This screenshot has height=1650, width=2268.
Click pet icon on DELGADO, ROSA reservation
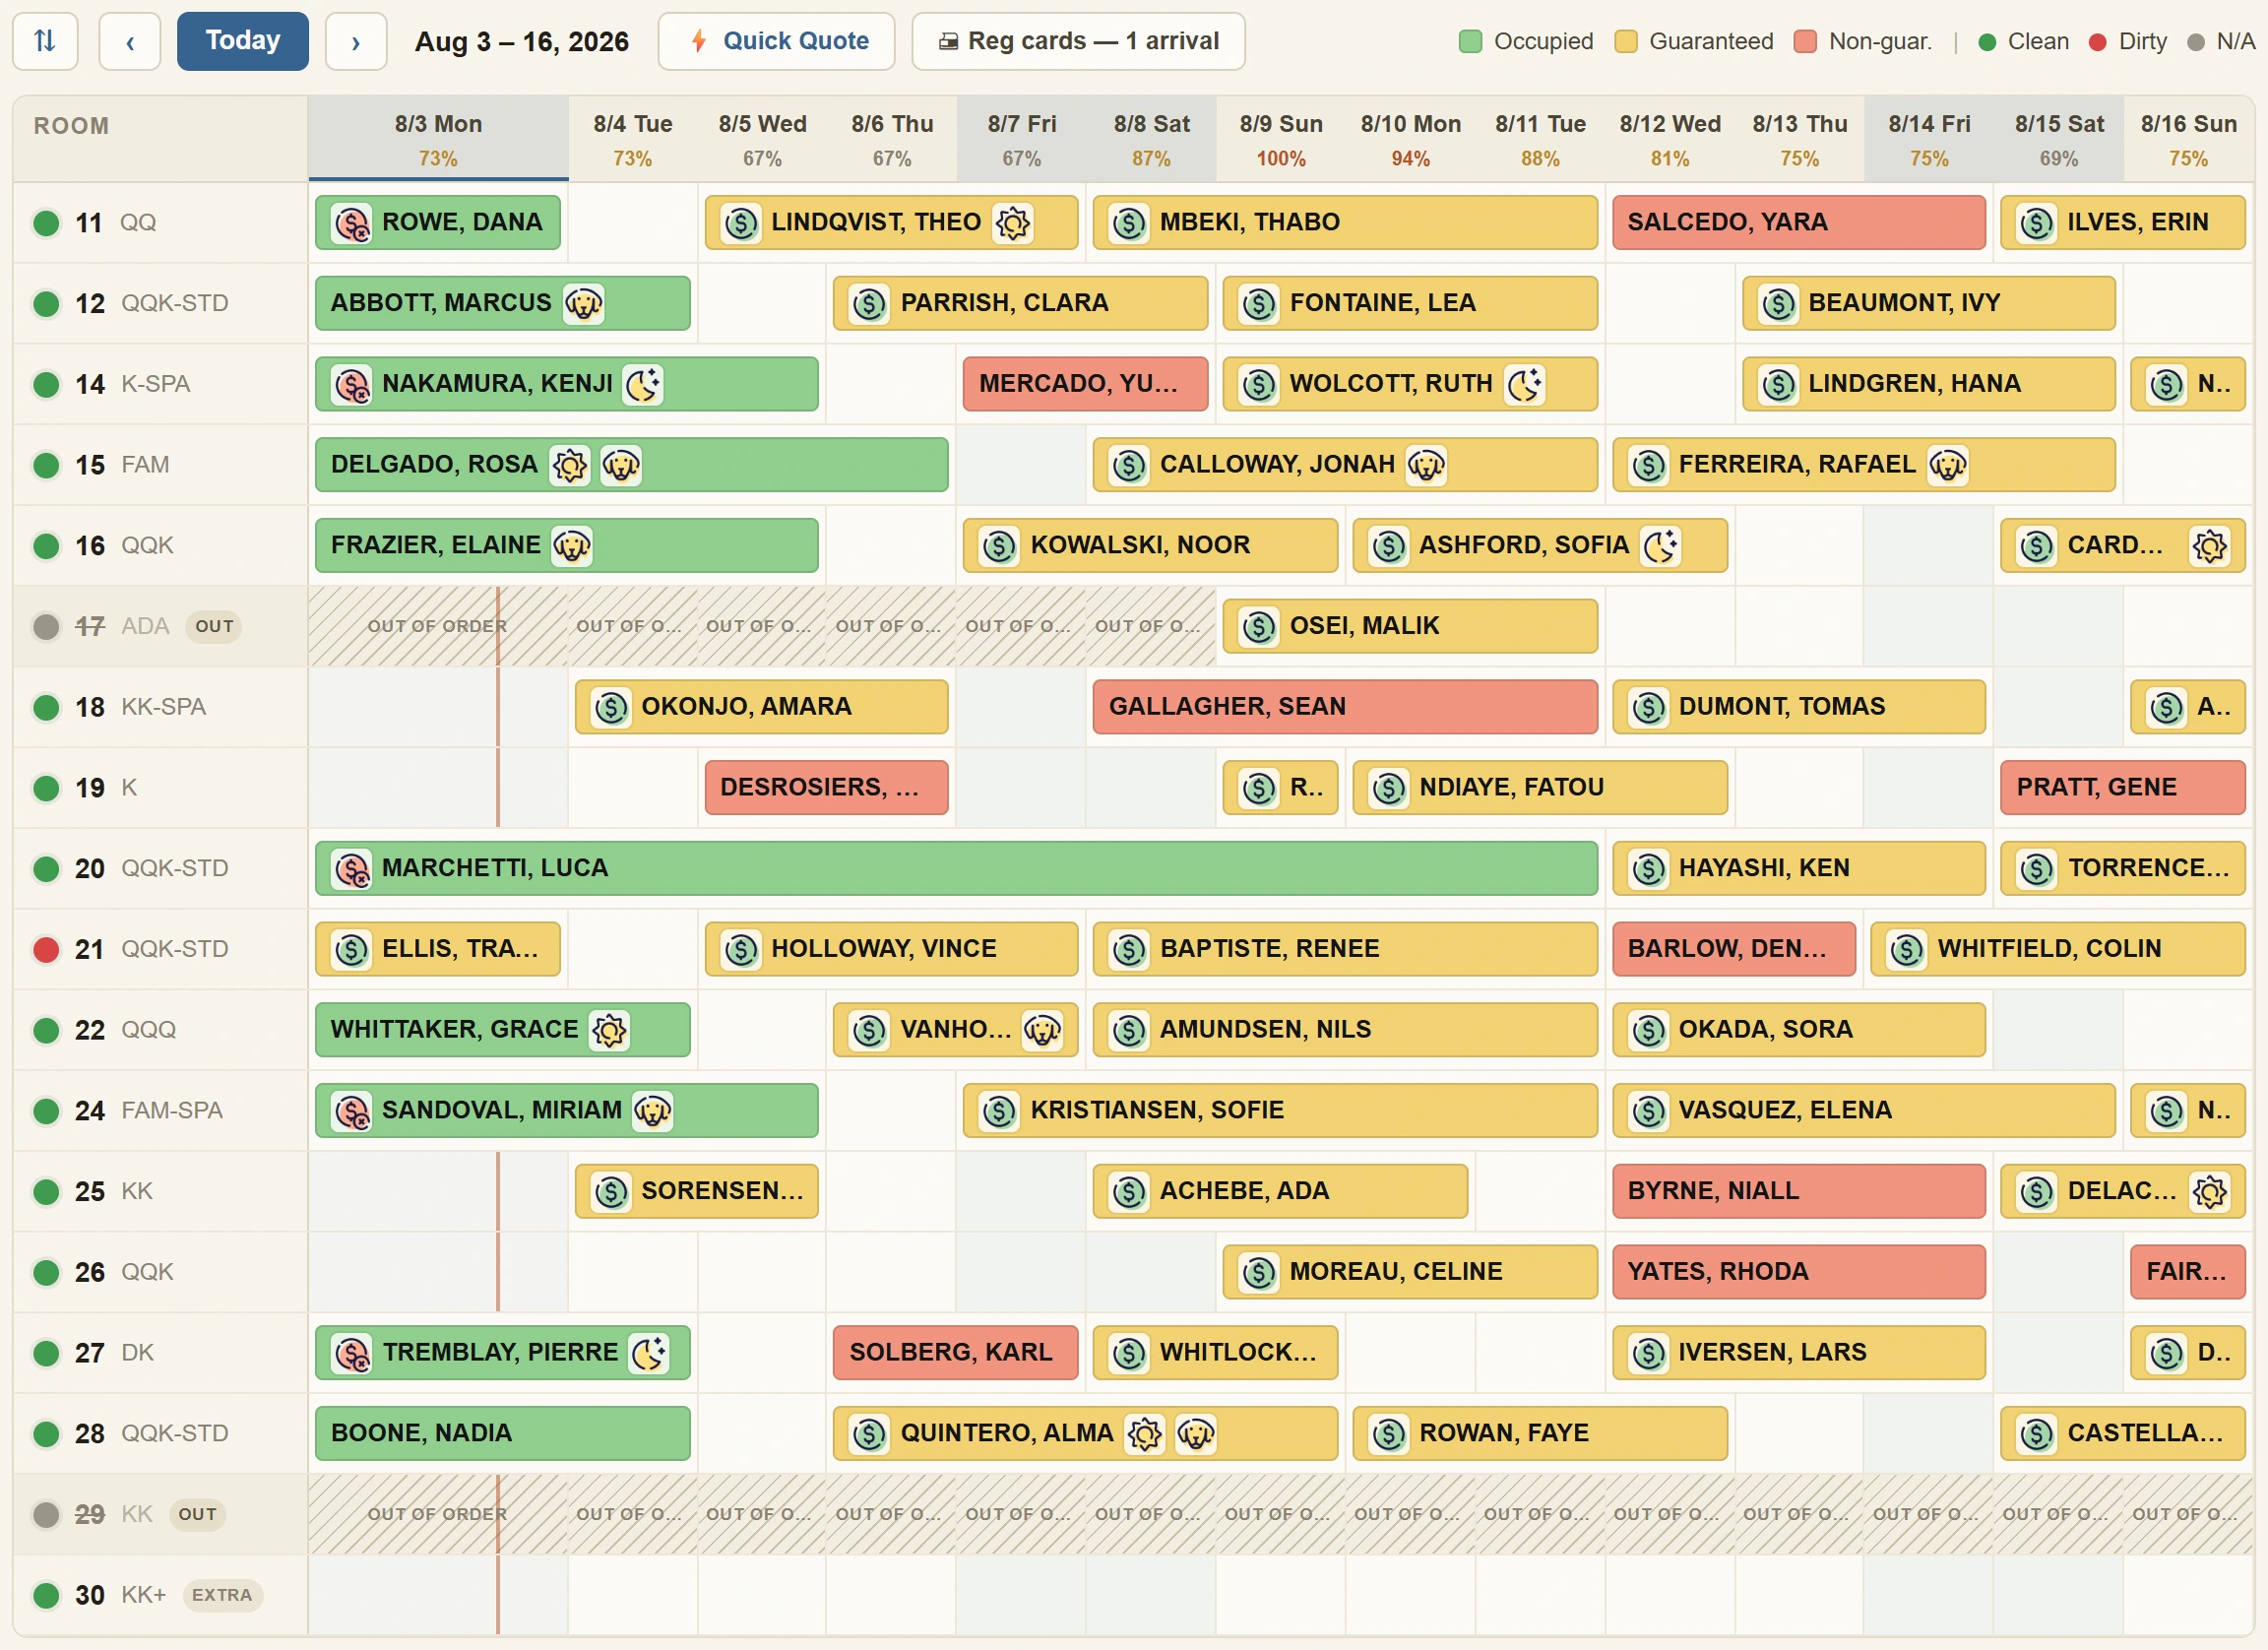[x=621, y=465]
